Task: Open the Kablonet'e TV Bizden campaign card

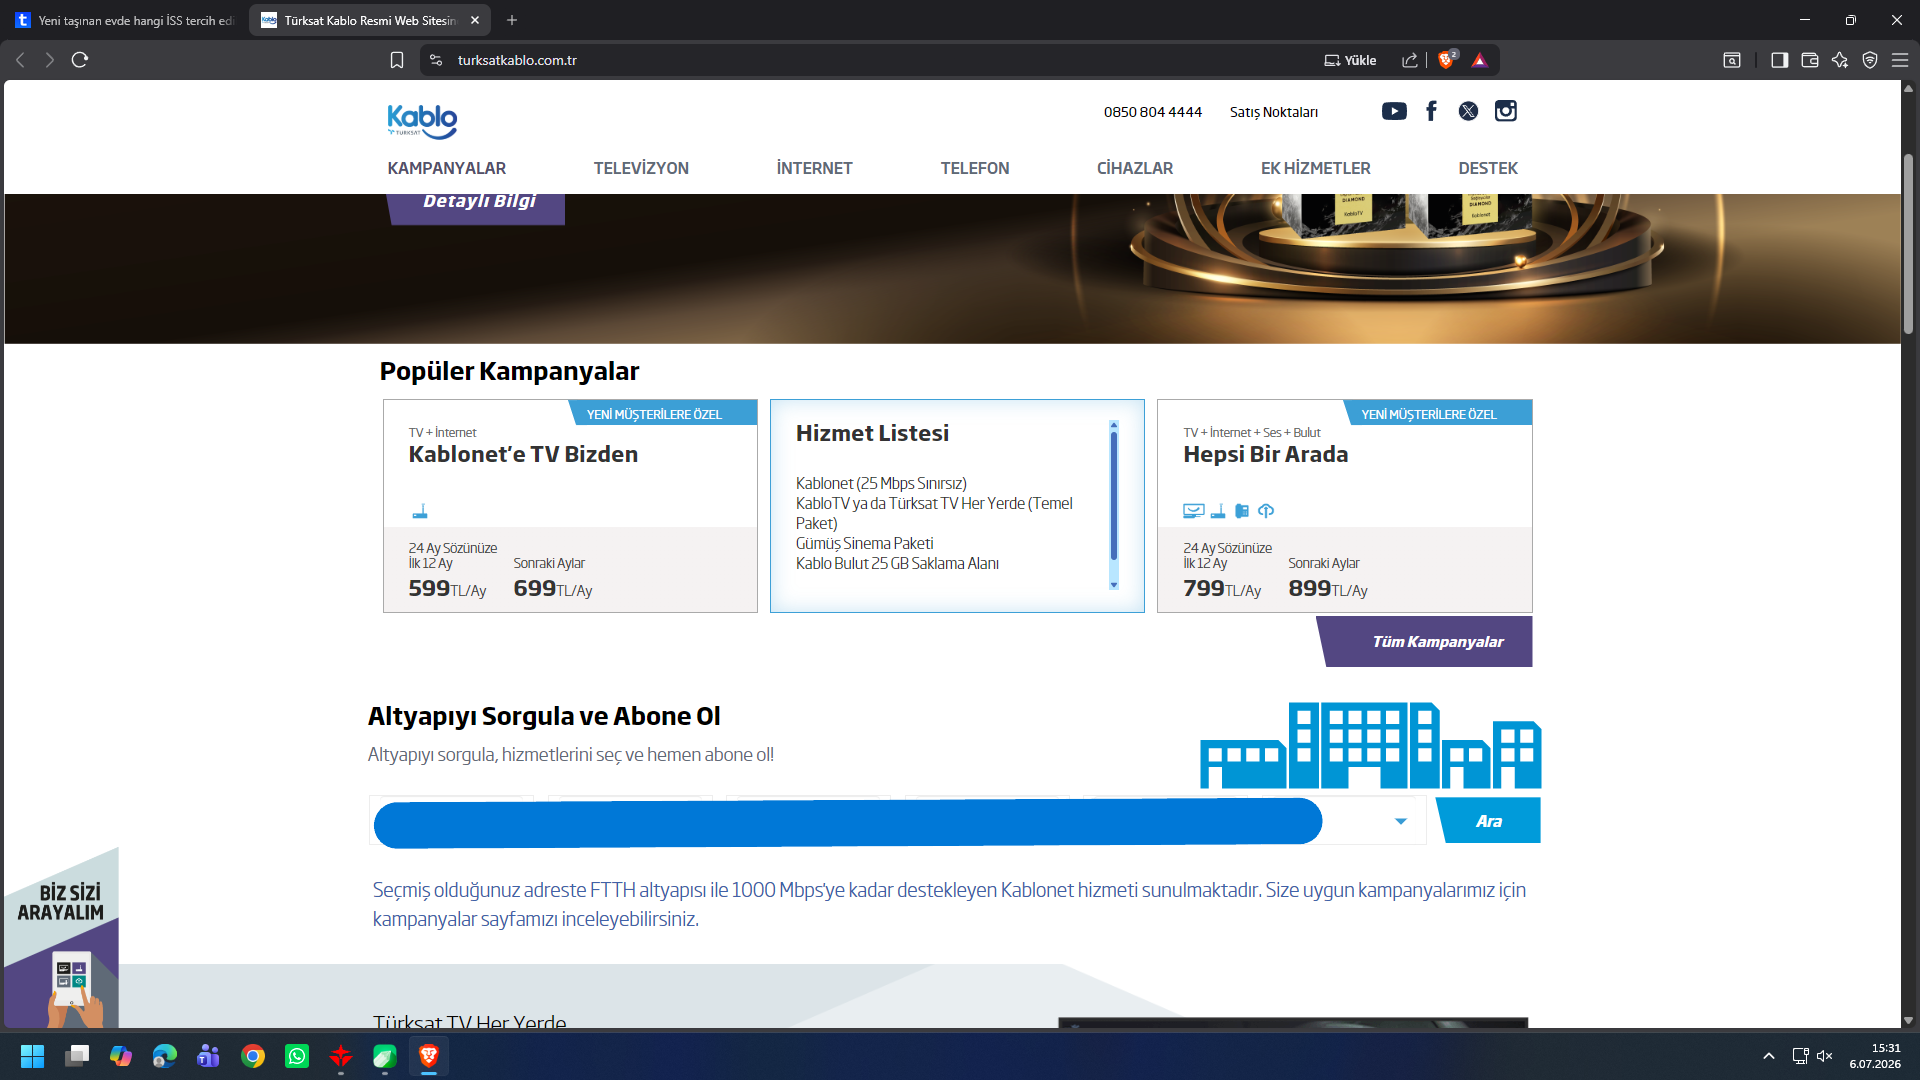Action: tap(570, 506)
